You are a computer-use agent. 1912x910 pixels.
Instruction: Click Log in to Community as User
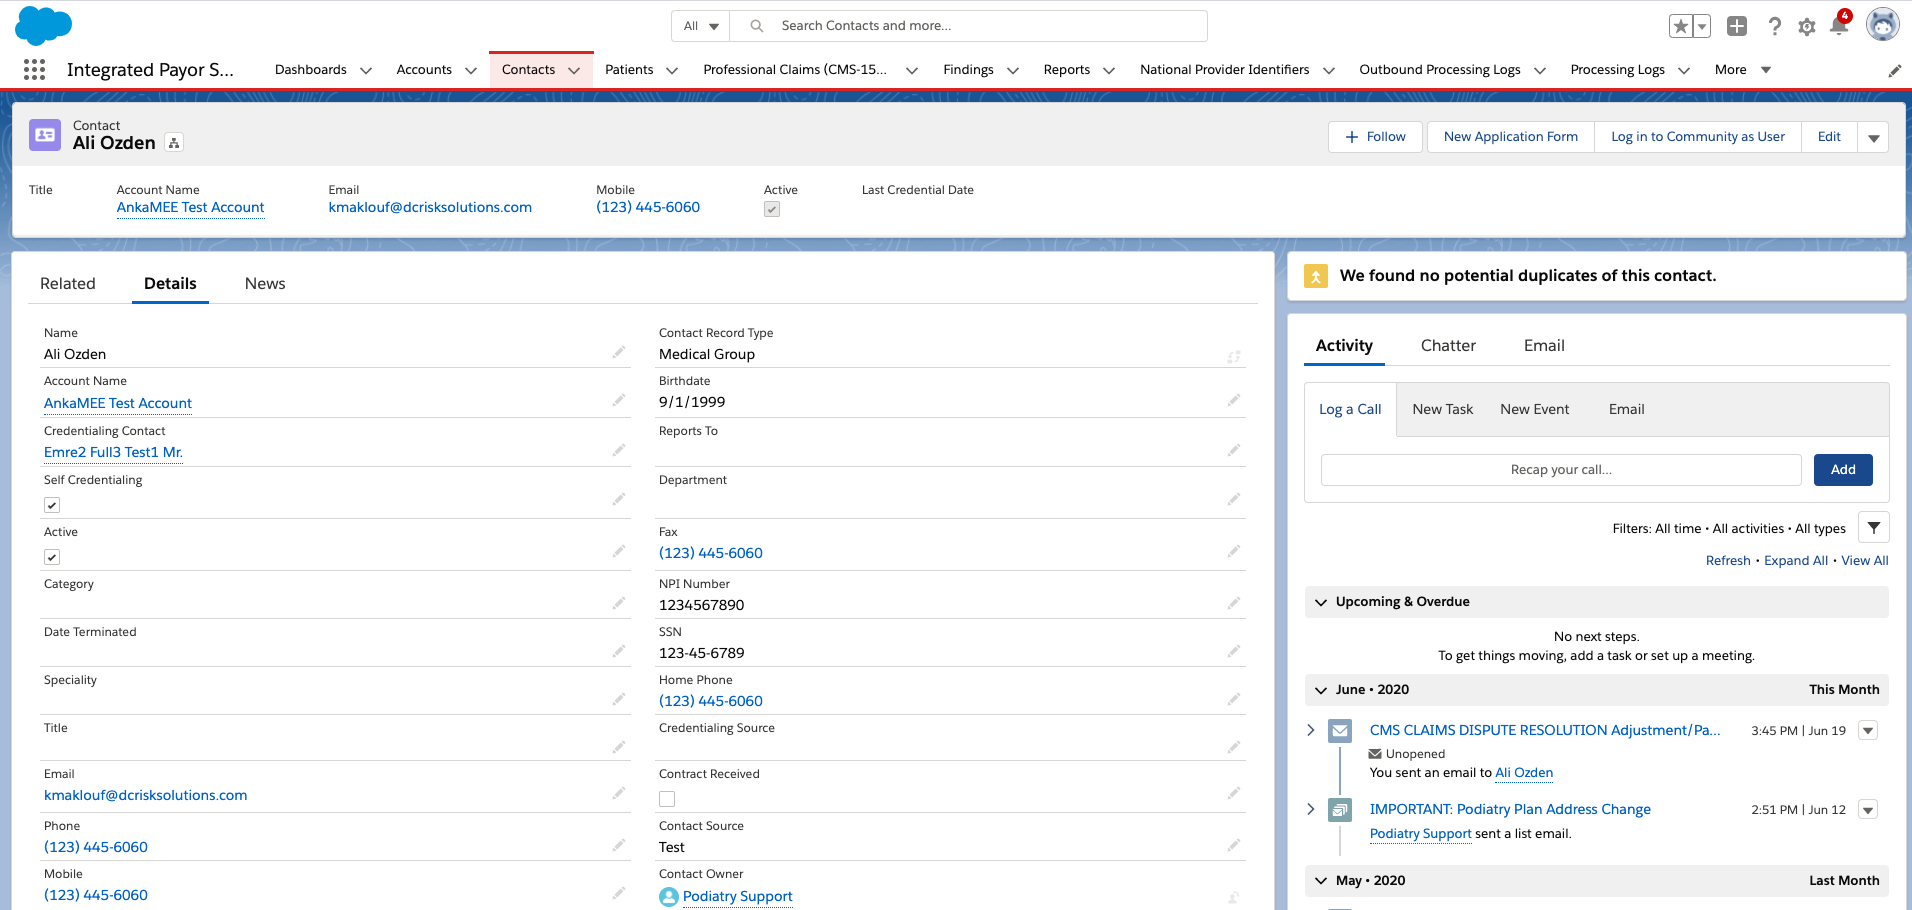[1698, 137]
